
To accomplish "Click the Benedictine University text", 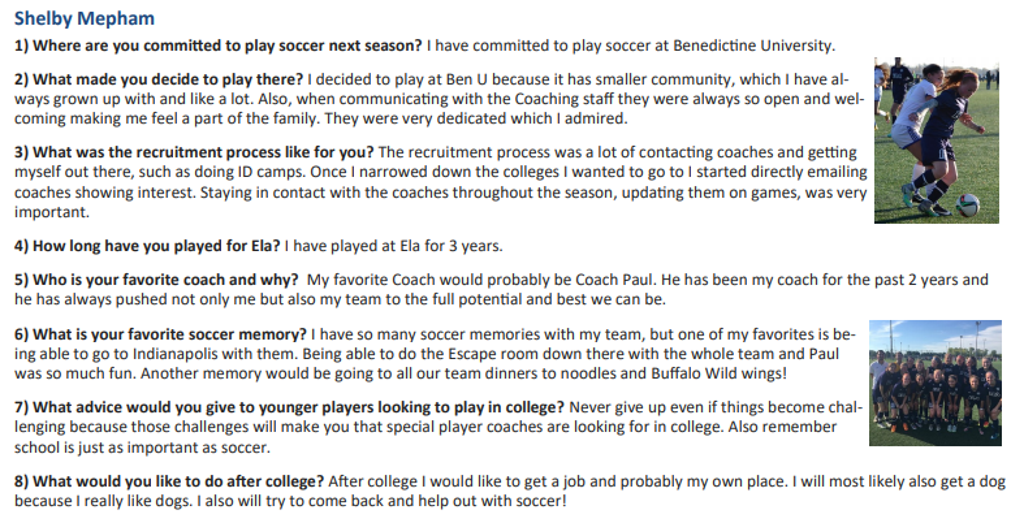I will click(754, 46).
